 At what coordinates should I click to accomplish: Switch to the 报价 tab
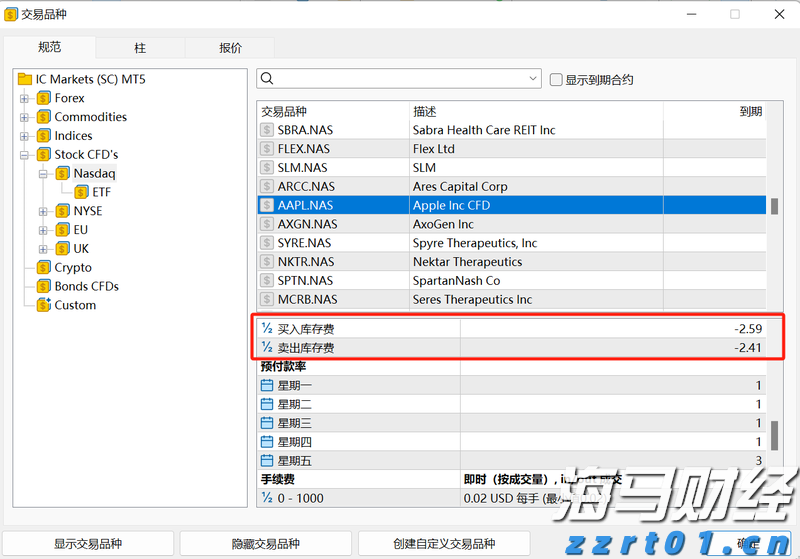click(x=230, y=48)
